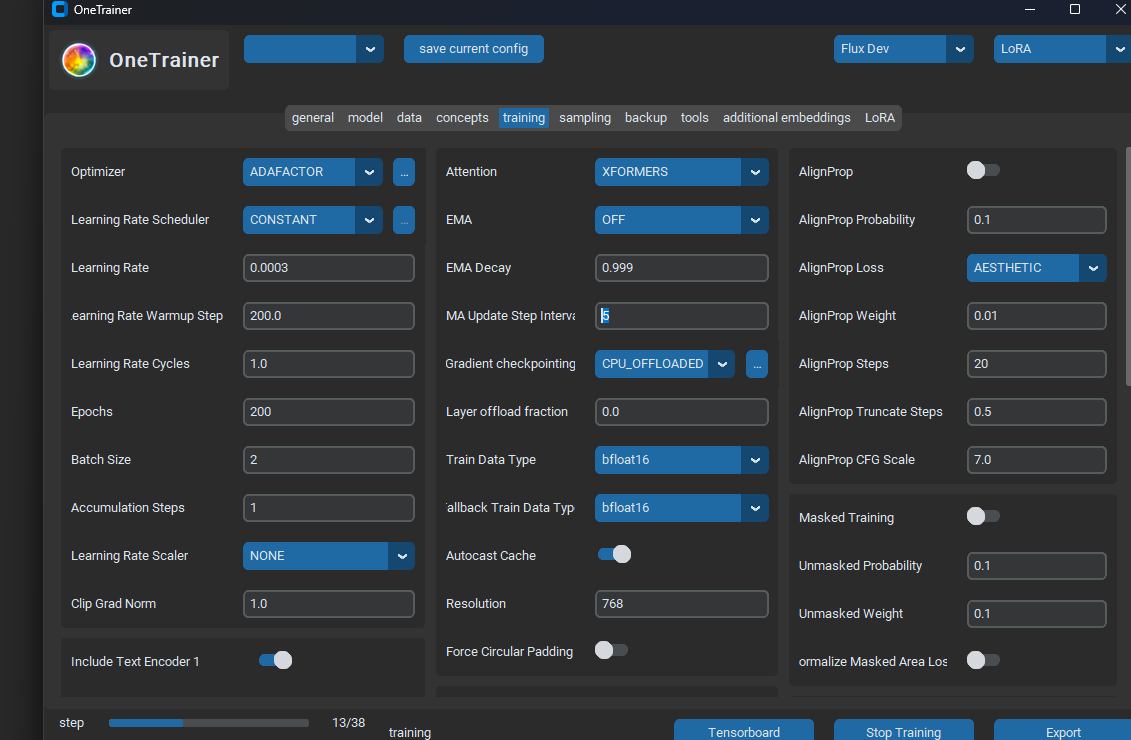Open Gradient checkpointing ellipsis options
Screen dimensions: 1131x740
[x=757, y=364]
